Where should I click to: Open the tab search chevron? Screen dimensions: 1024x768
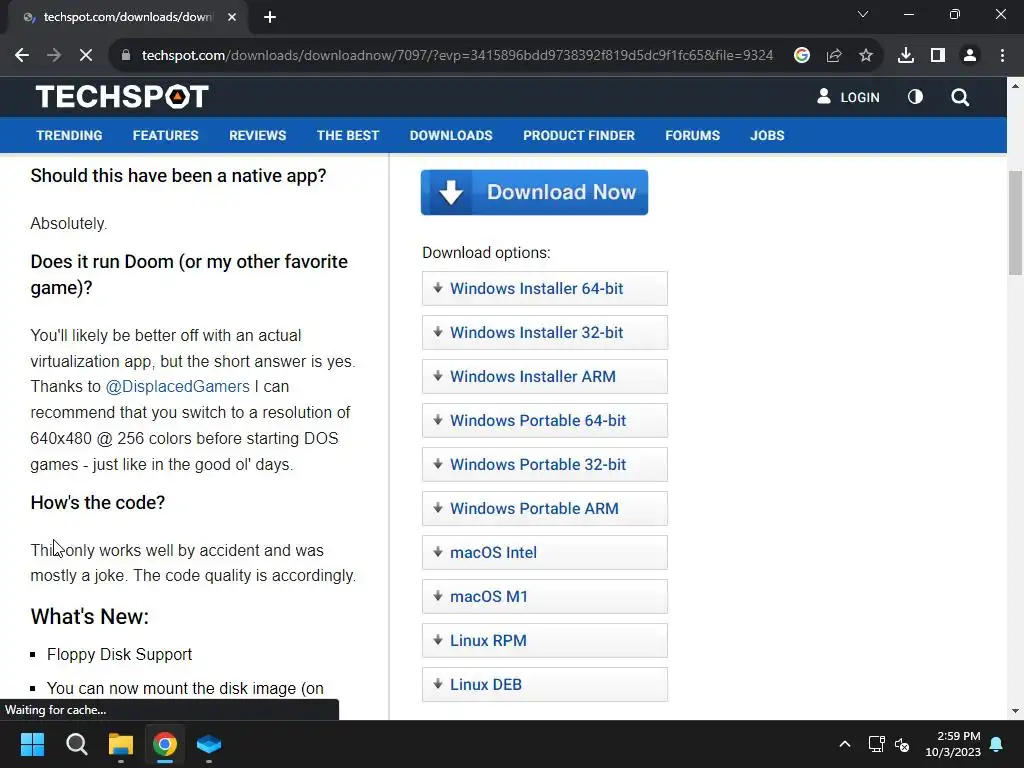click(x=863, y=14)
